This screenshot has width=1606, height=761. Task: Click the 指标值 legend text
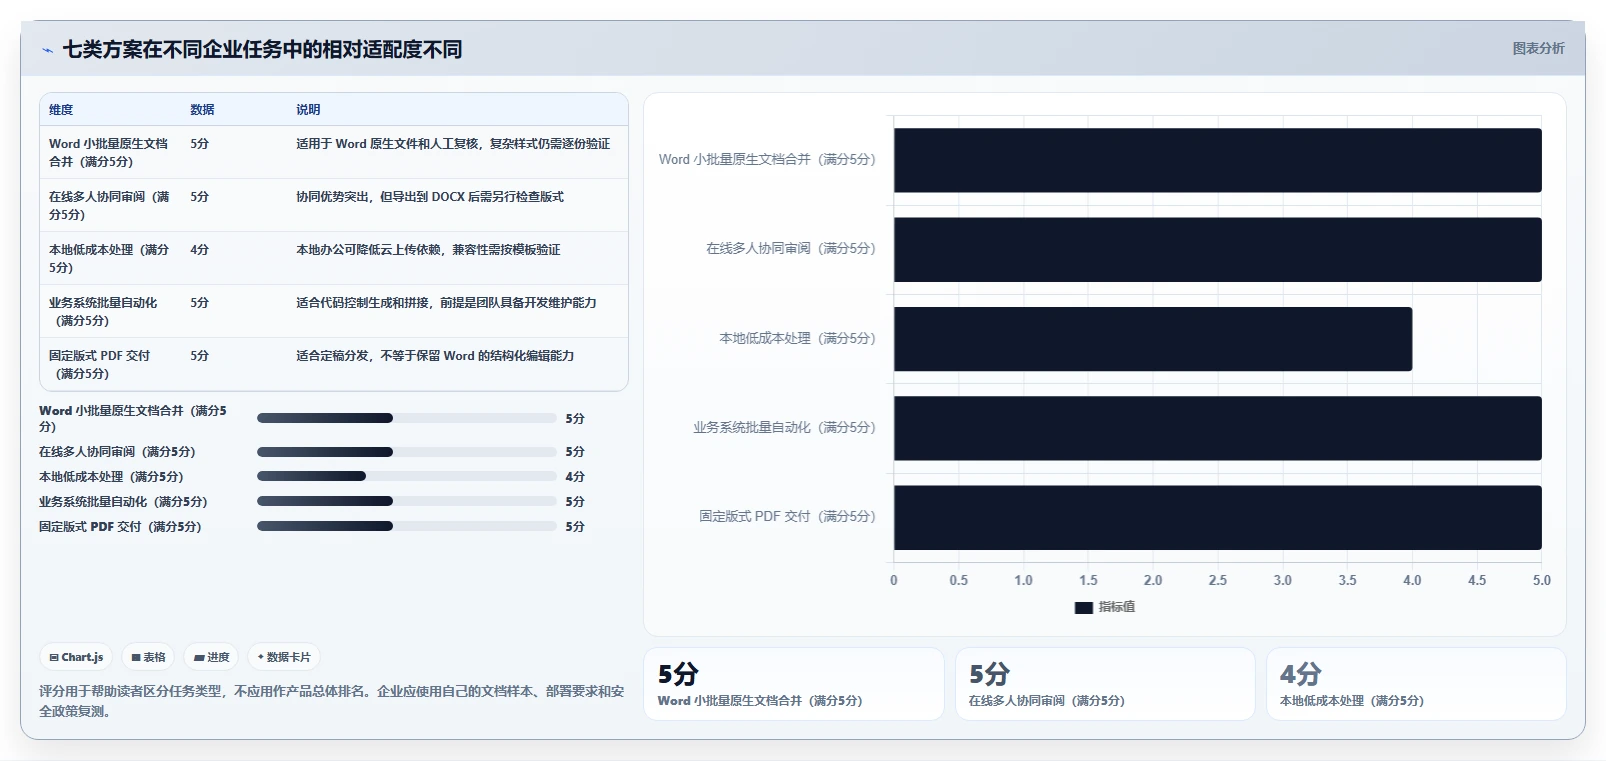[1117, 607]
